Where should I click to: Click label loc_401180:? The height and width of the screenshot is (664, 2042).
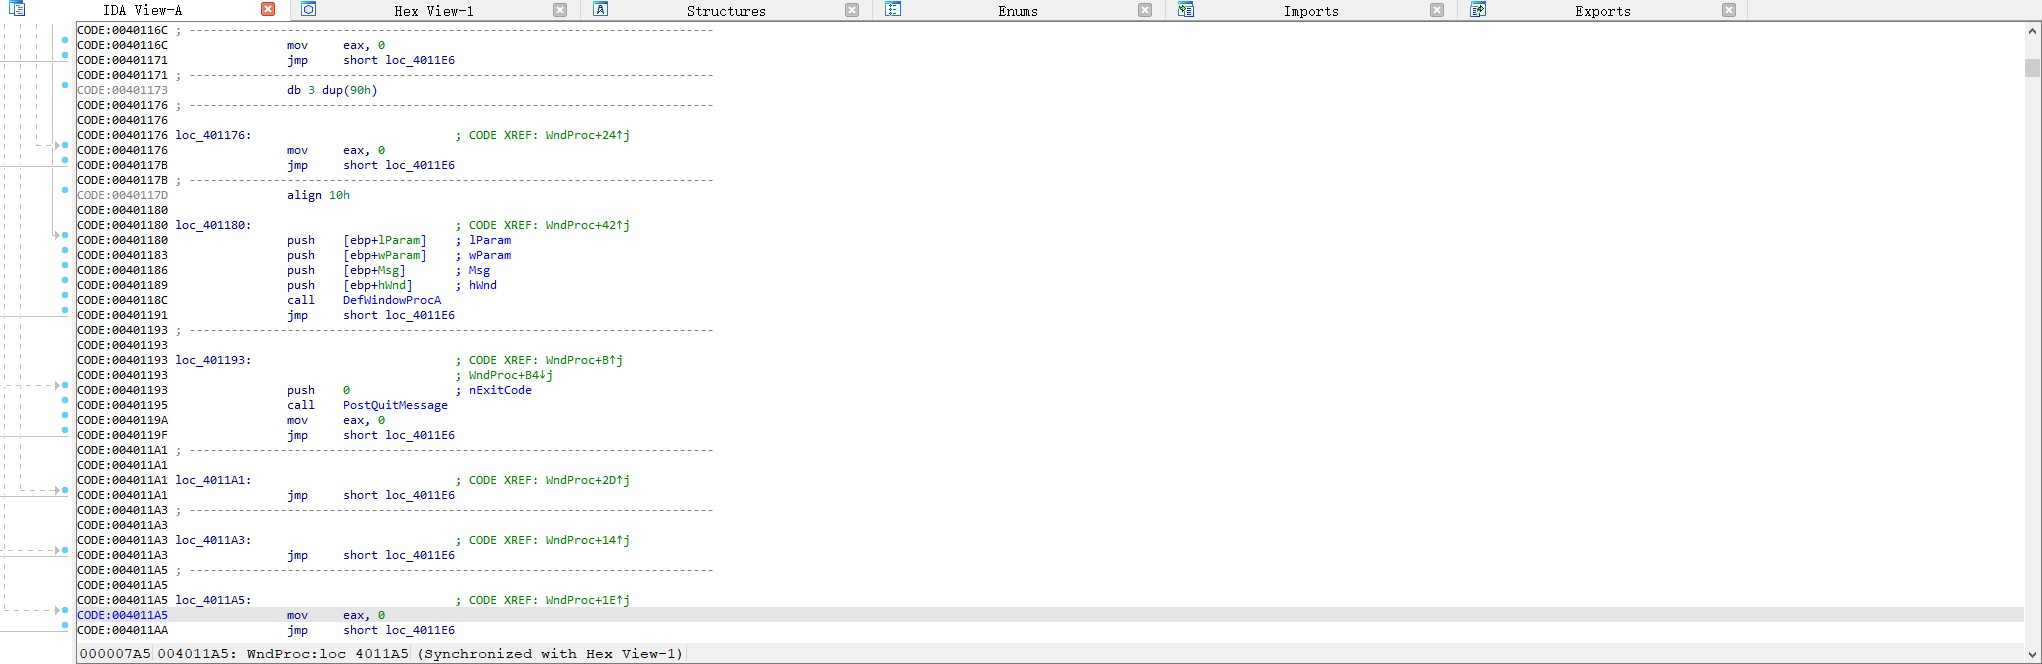[213, 225]
